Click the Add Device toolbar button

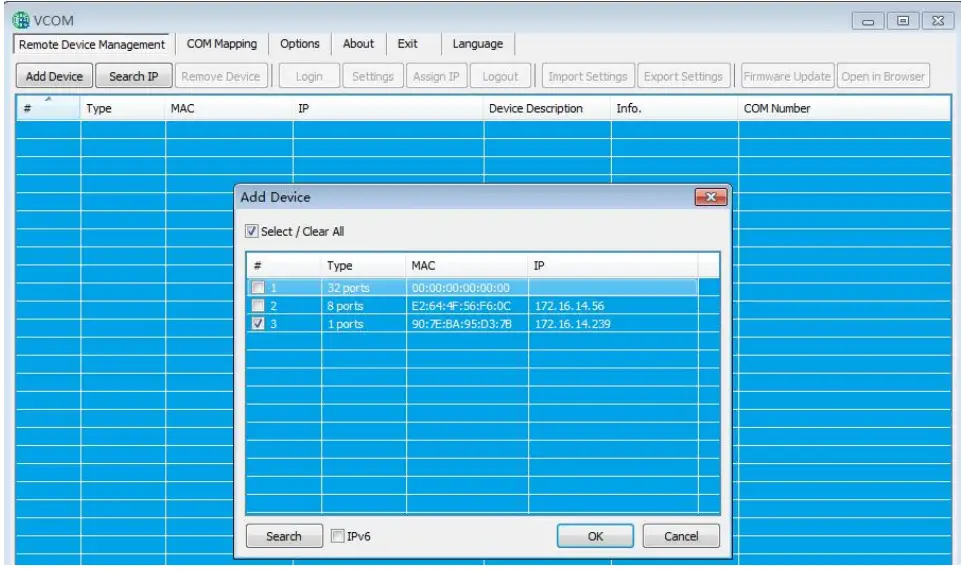click(54, 76)
